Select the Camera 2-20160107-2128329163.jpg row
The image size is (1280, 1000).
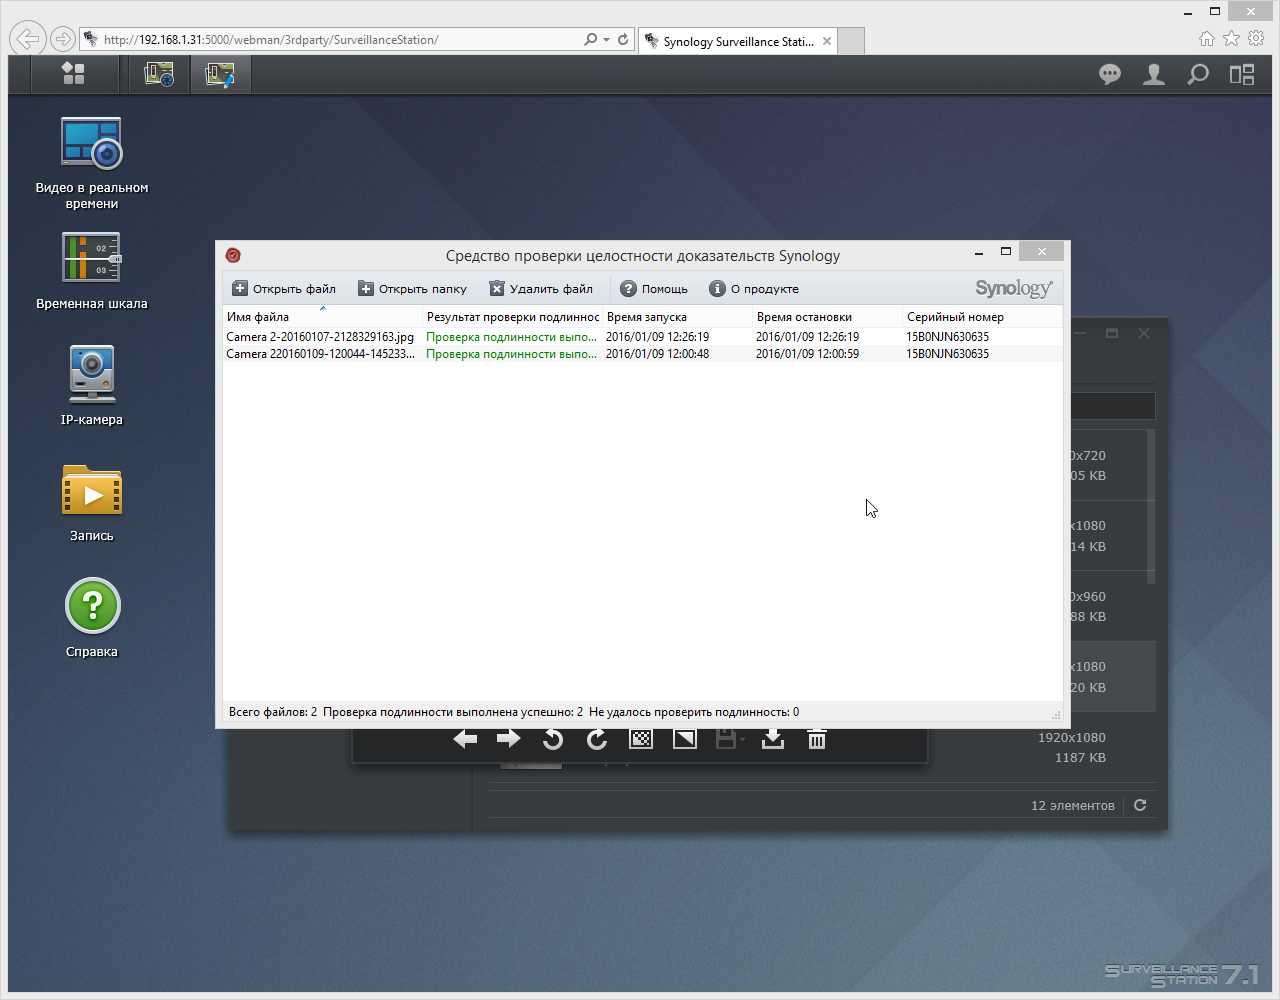[642, 337]
